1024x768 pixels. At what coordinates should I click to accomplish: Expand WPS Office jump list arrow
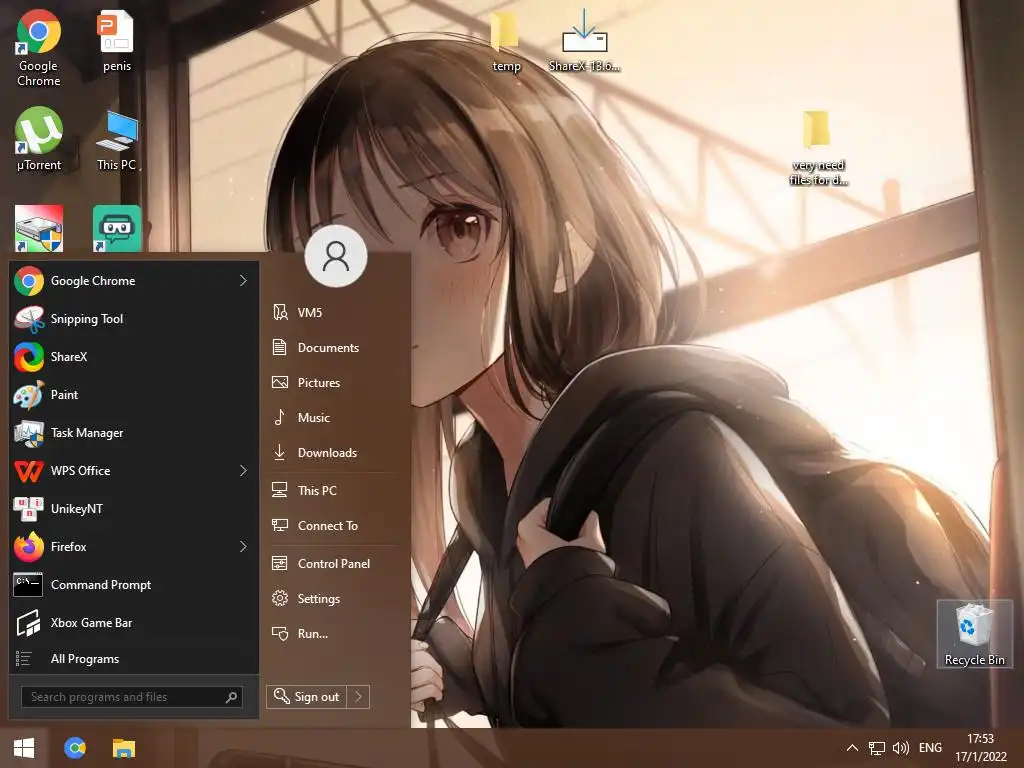point(243,470)
